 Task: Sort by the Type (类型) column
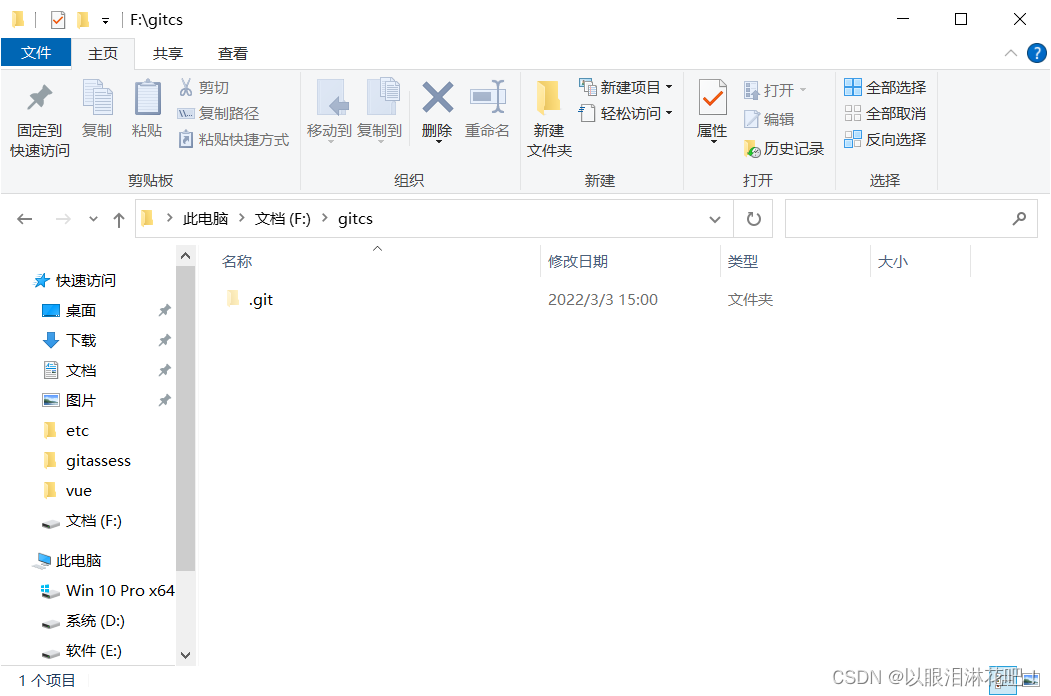[x=743, y=262]
